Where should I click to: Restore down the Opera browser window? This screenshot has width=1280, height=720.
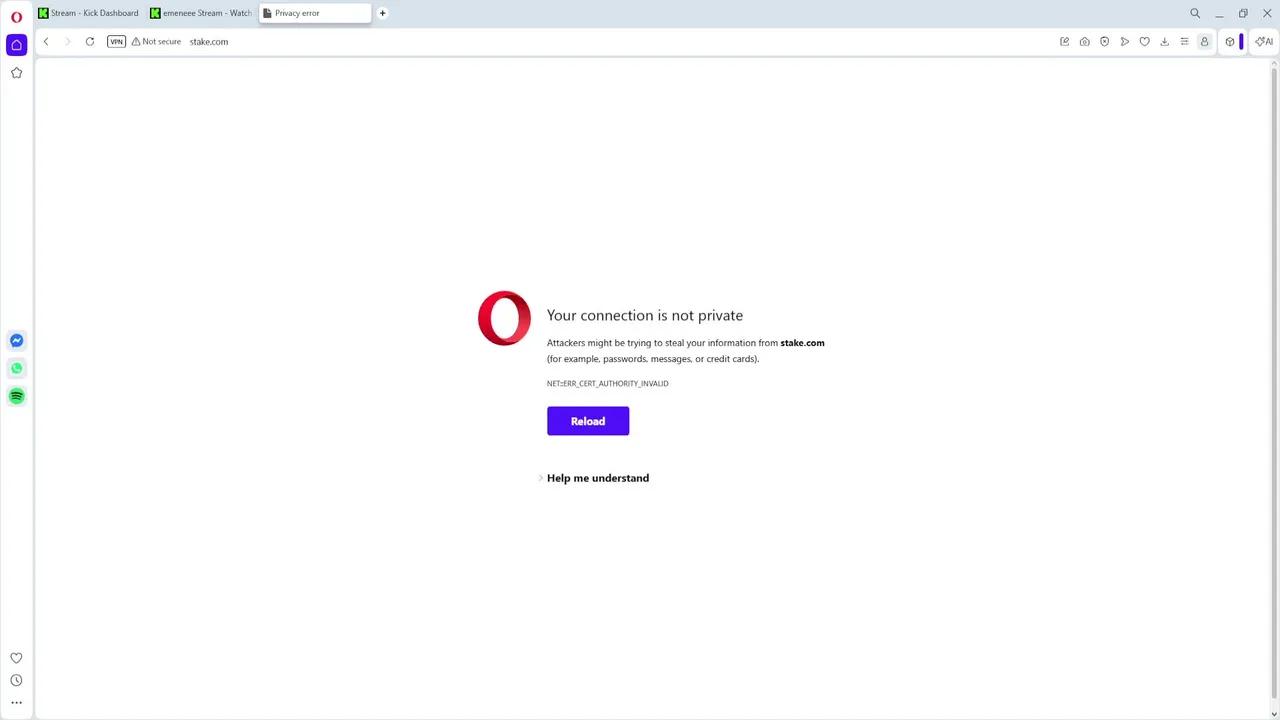click(1243, 13)
